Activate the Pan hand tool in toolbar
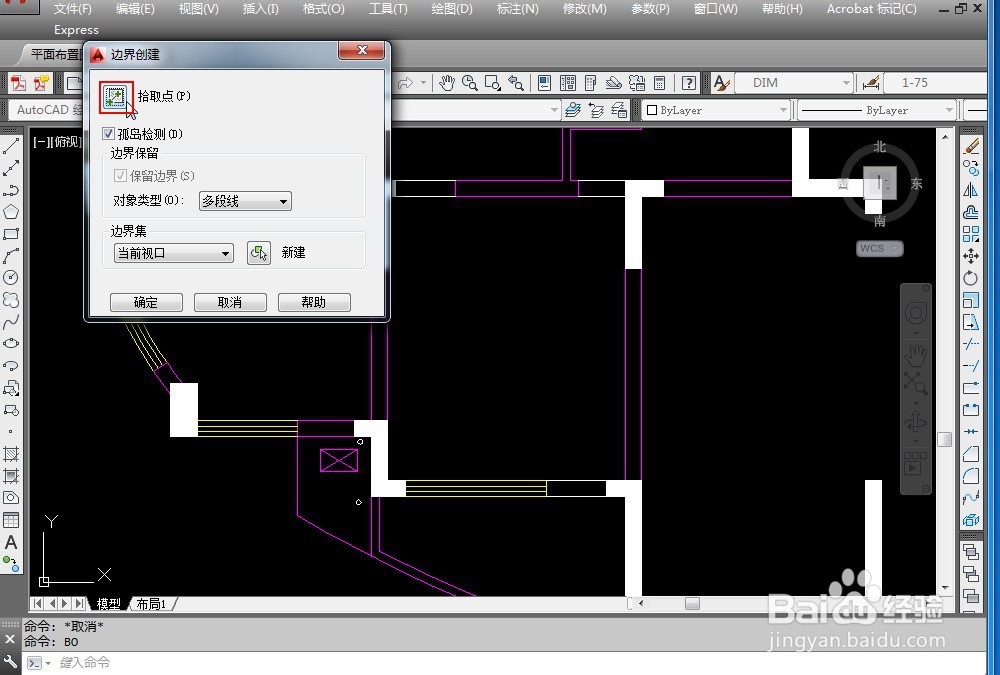This screenshot has width=1000, height=675. tap(446, 83)
